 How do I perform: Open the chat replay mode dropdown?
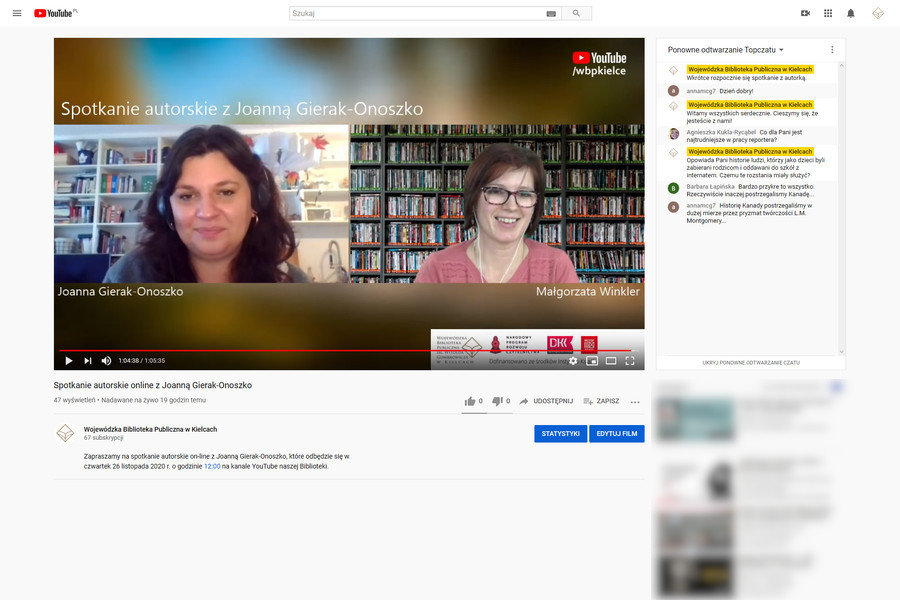(x=726, y=50)
